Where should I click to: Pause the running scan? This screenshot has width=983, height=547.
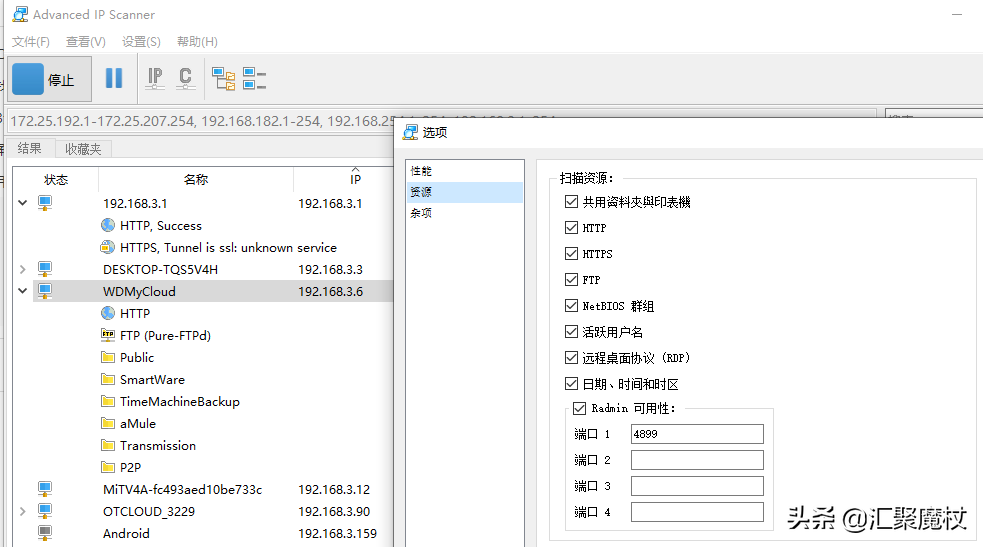click(x=114, y=78)
